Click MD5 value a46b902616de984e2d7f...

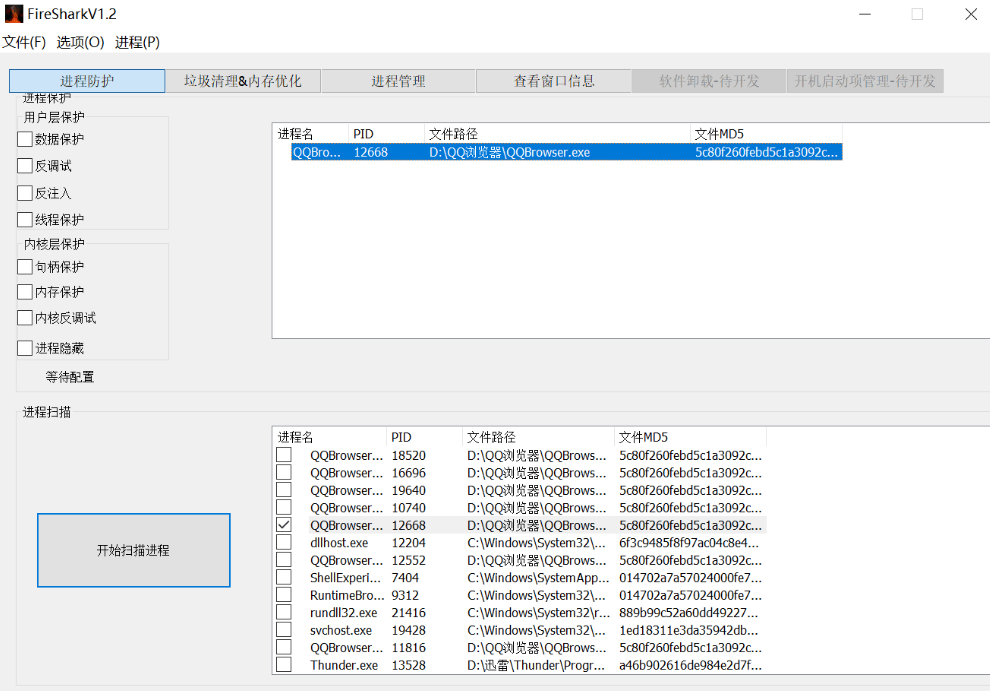coord(690,665)
